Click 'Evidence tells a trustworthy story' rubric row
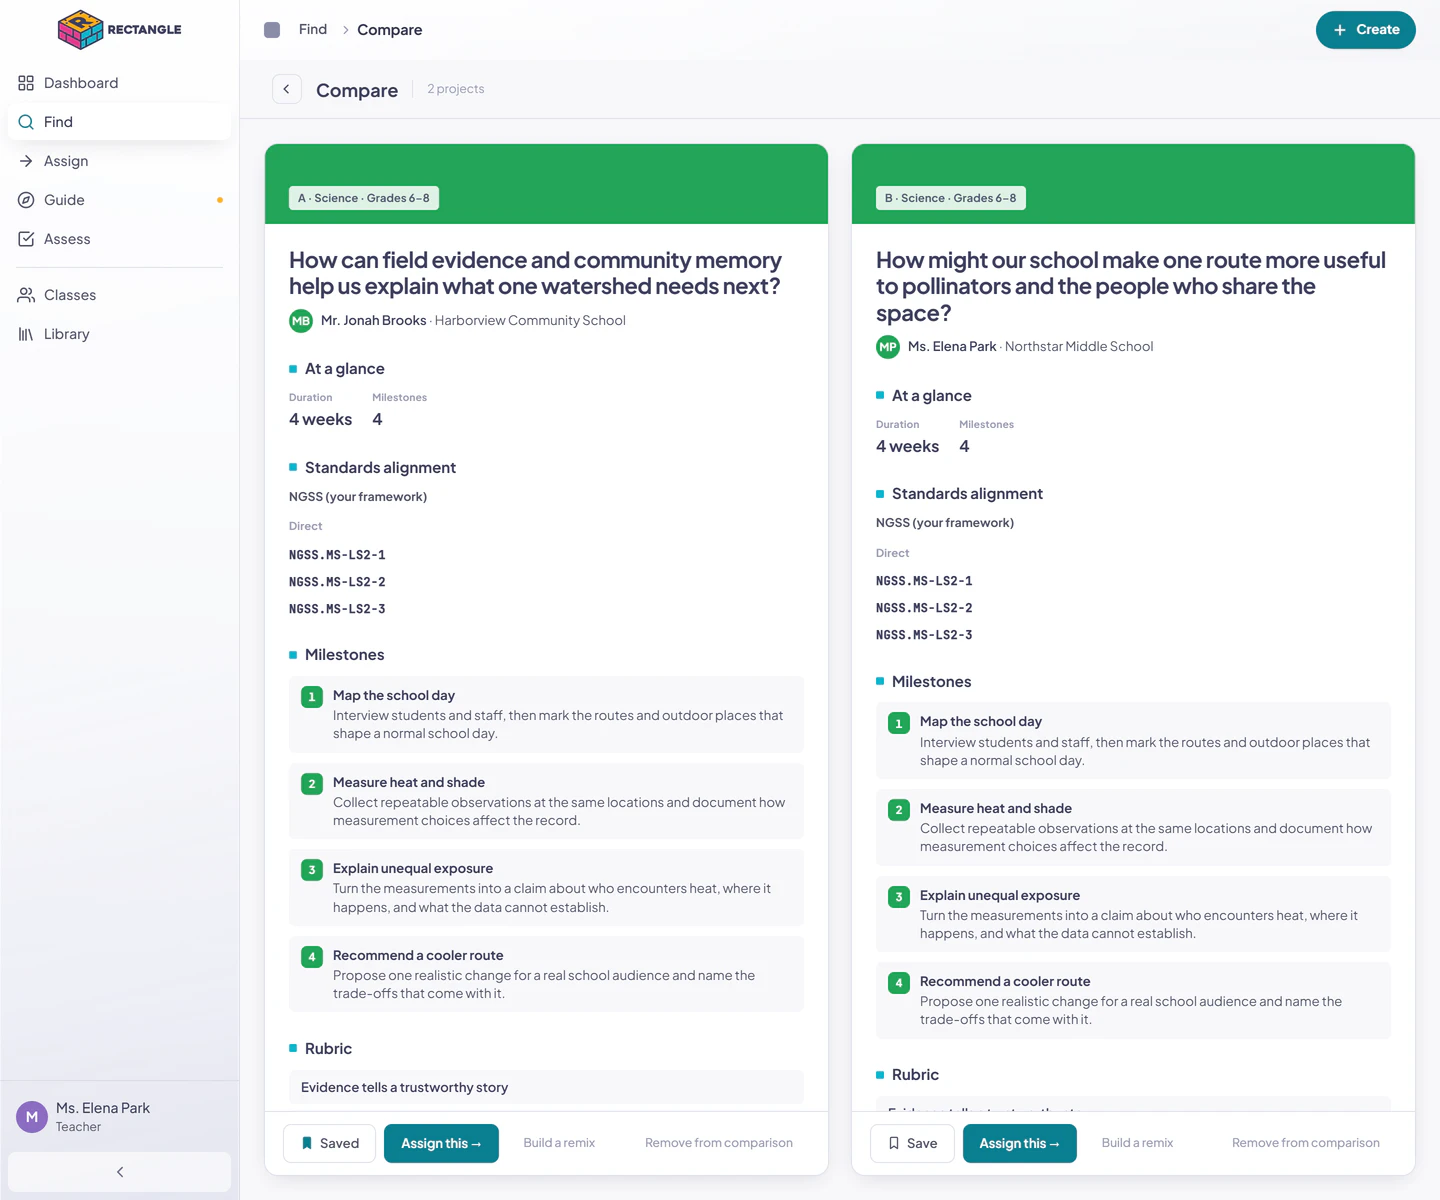 [x=546, y=1087]
